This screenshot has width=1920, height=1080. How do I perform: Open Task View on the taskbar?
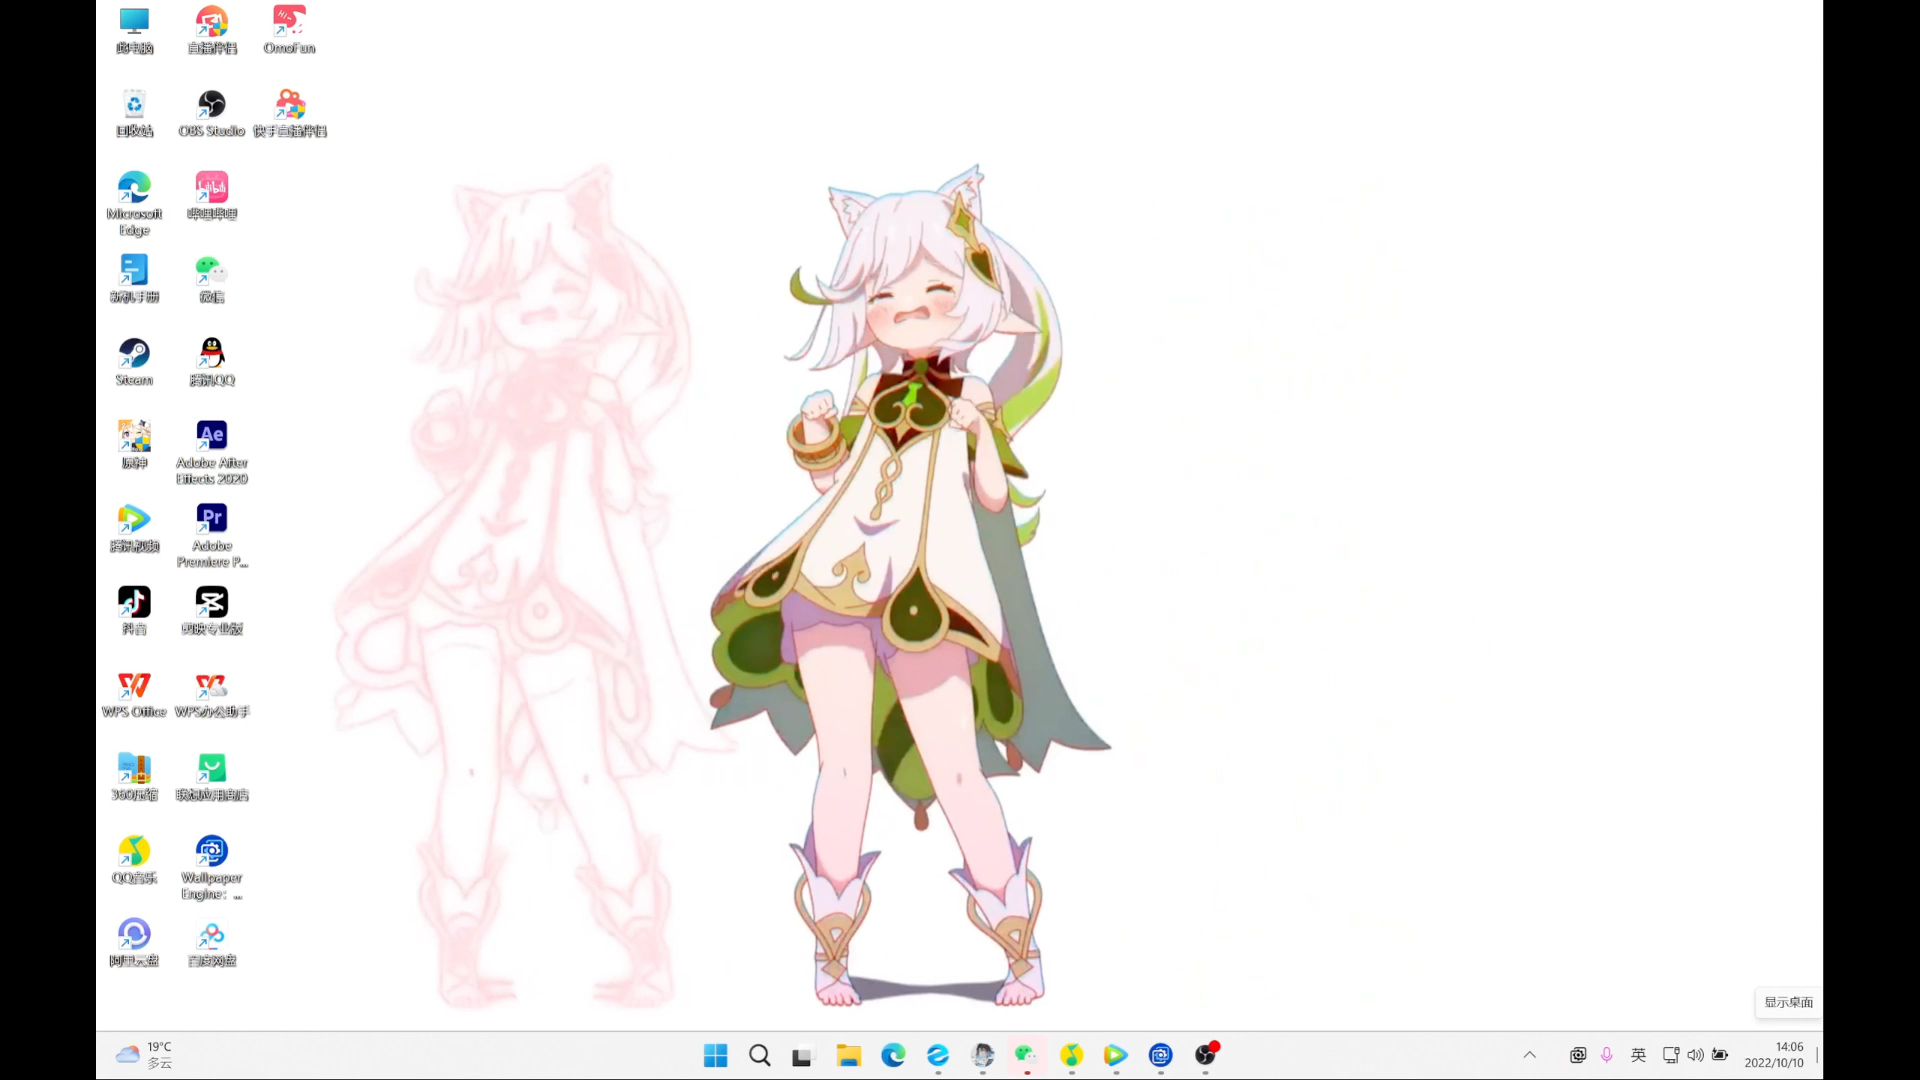803,1055
